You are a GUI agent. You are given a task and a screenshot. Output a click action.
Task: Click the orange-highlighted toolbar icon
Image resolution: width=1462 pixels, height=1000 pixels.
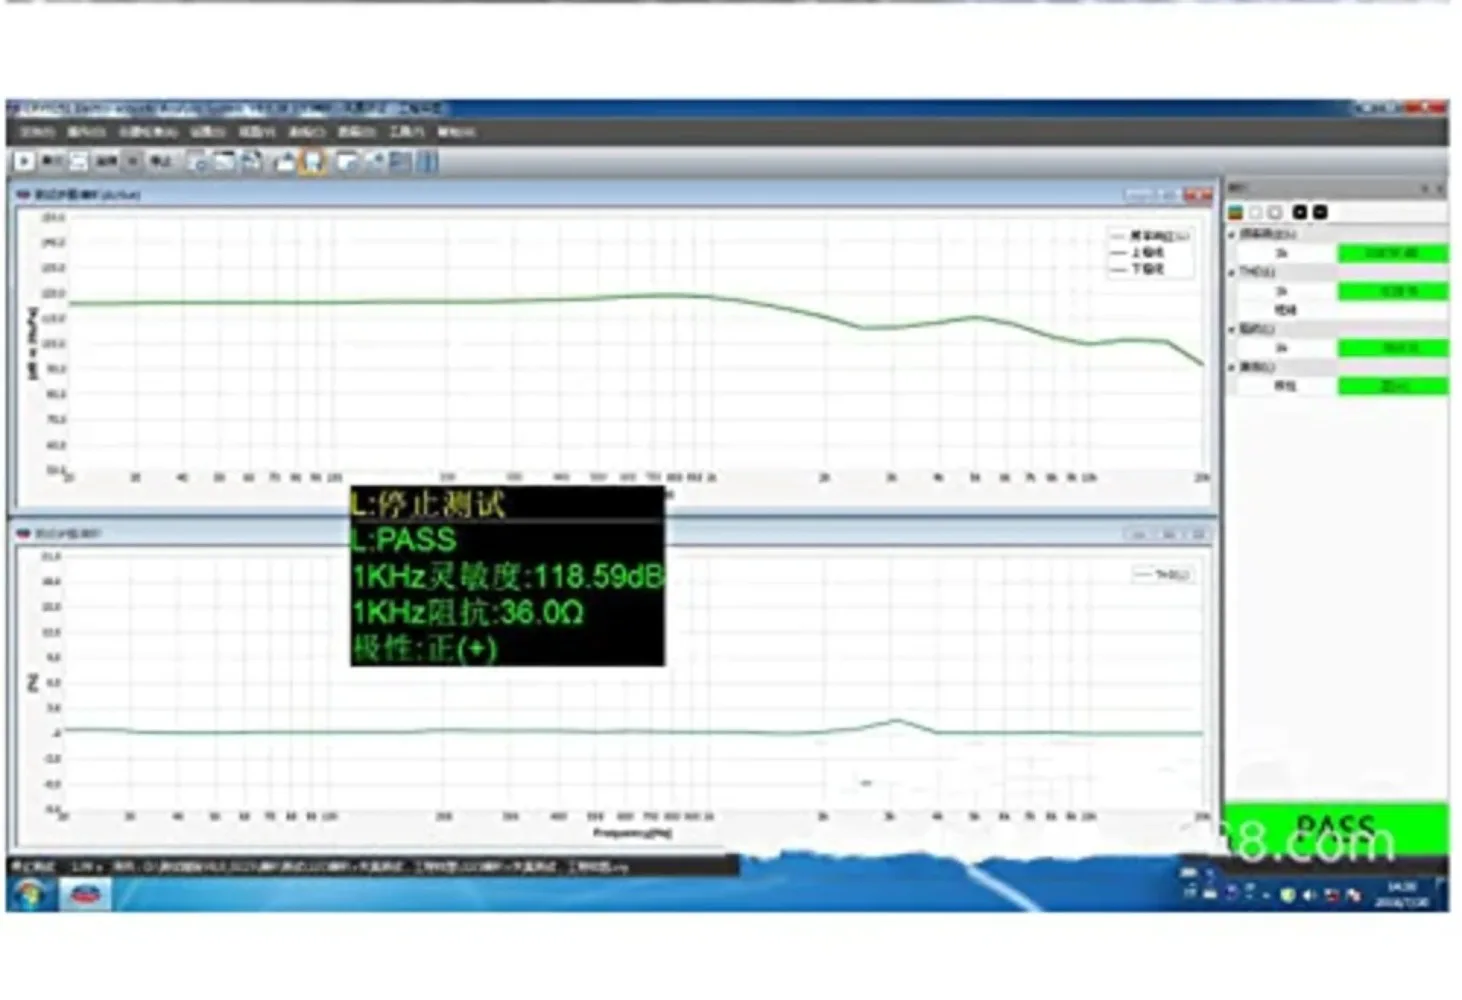(x=313, y=162)
